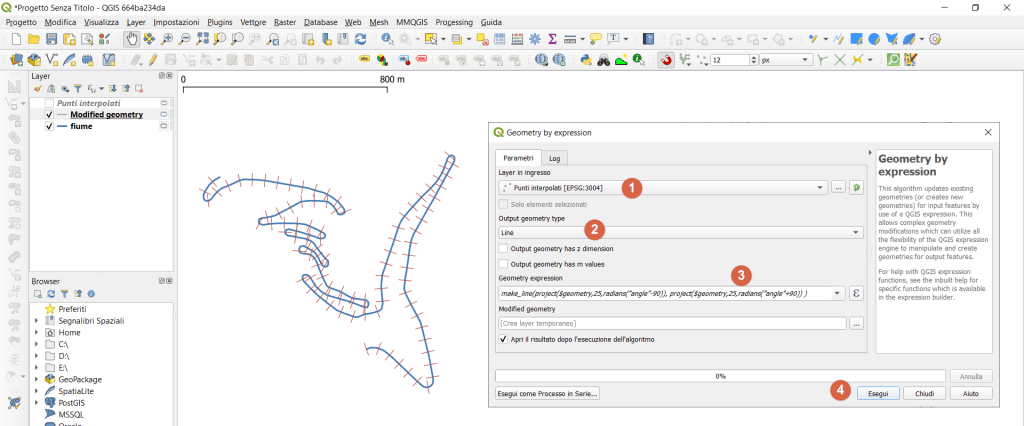The image size is (1024, 426).
Task: Click the Refresh map icon
Action: [360, 39]
